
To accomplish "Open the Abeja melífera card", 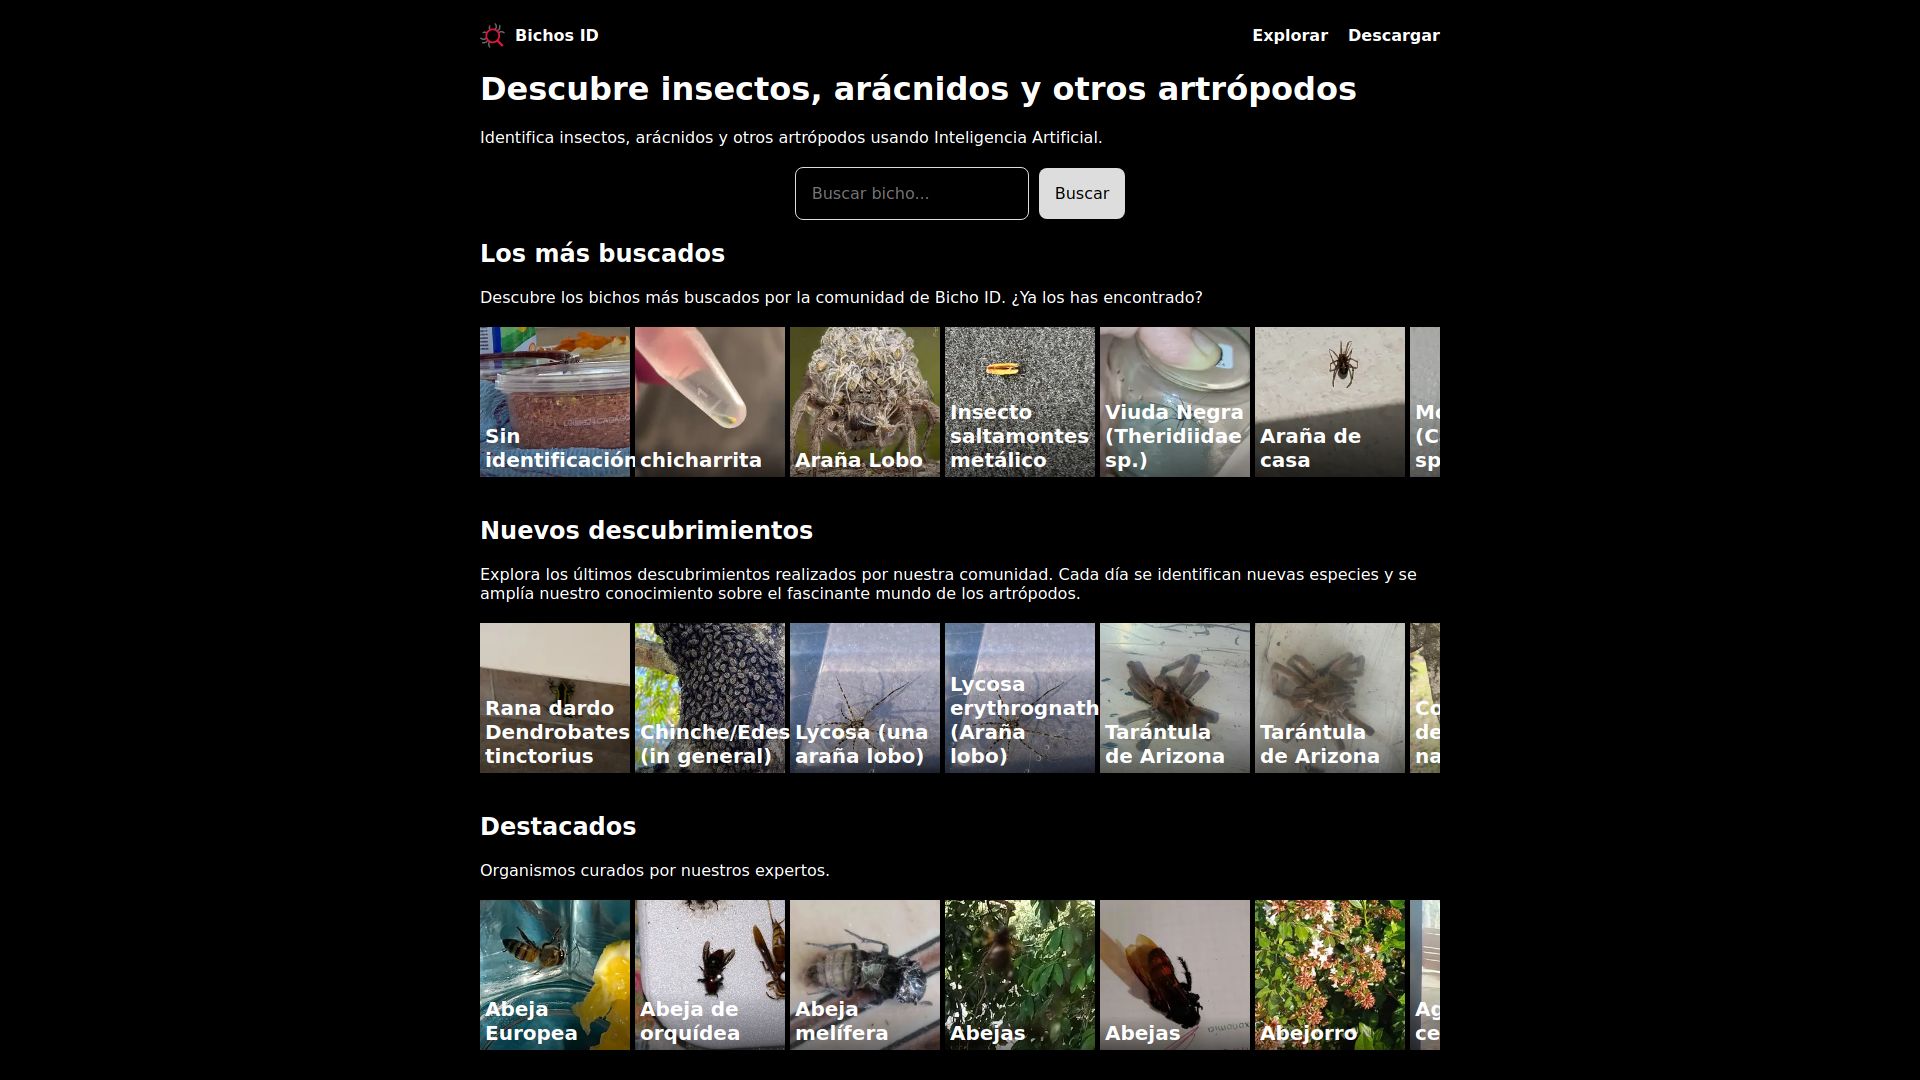I will point(865,975).
